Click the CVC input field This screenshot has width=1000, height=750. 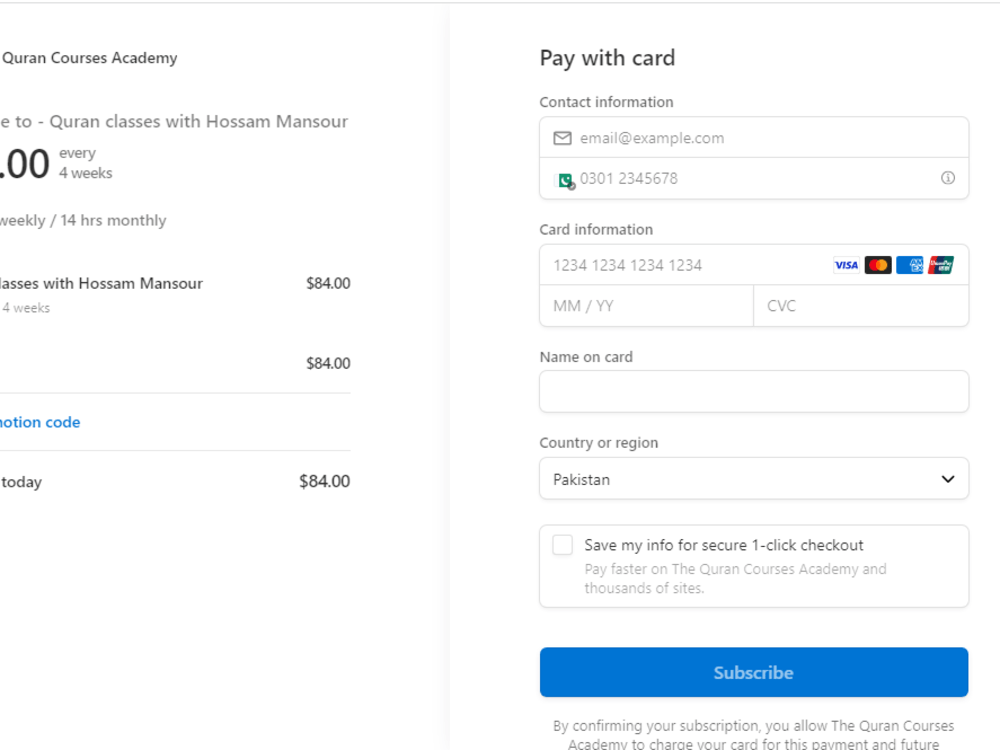pos(861,305)
